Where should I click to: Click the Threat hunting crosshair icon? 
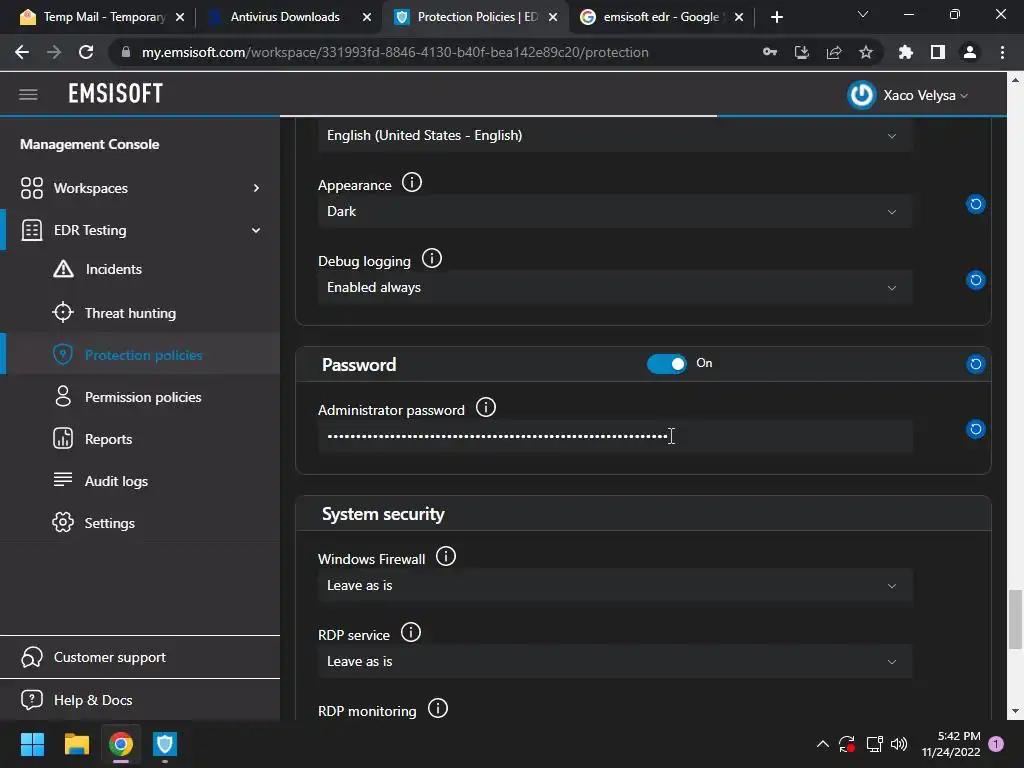pyautogui.click(x=63, y=312)
